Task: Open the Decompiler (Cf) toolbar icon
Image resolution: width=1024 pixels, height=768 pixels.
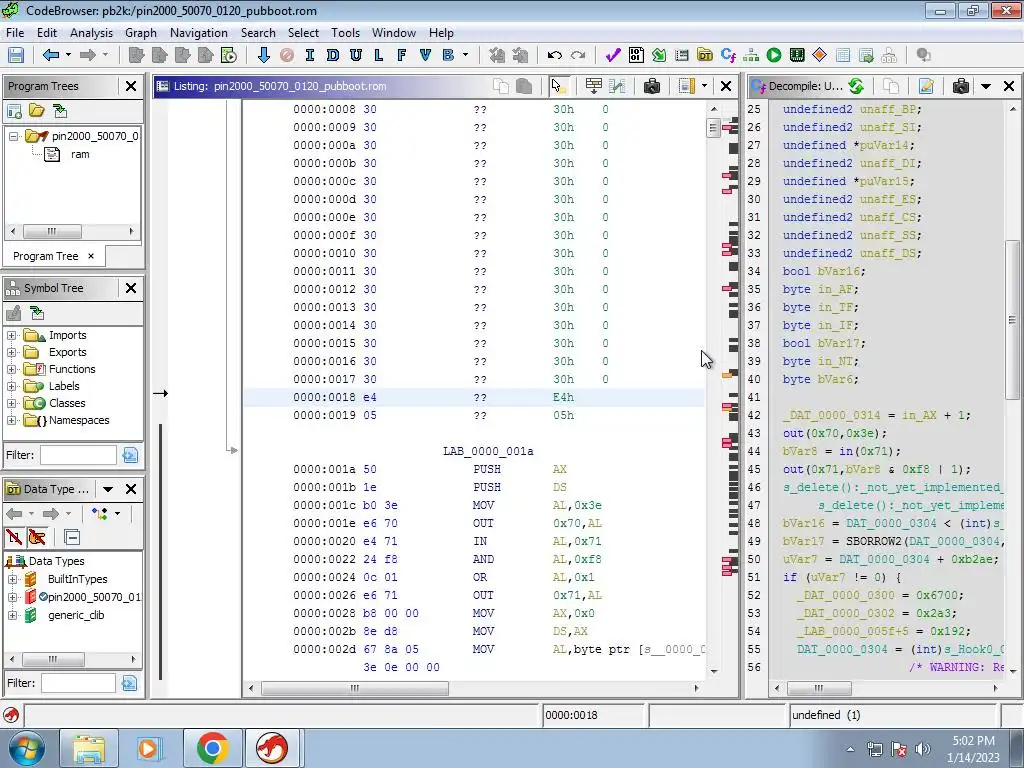Action: [728, 56]
